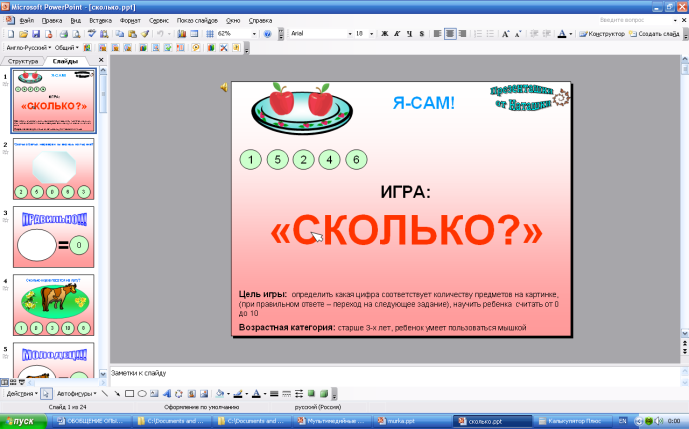The width and height of the screenshot is (689, 429).
Task: Select slide 4 thumbnail with the cow
Action: [x=54, y=304]
